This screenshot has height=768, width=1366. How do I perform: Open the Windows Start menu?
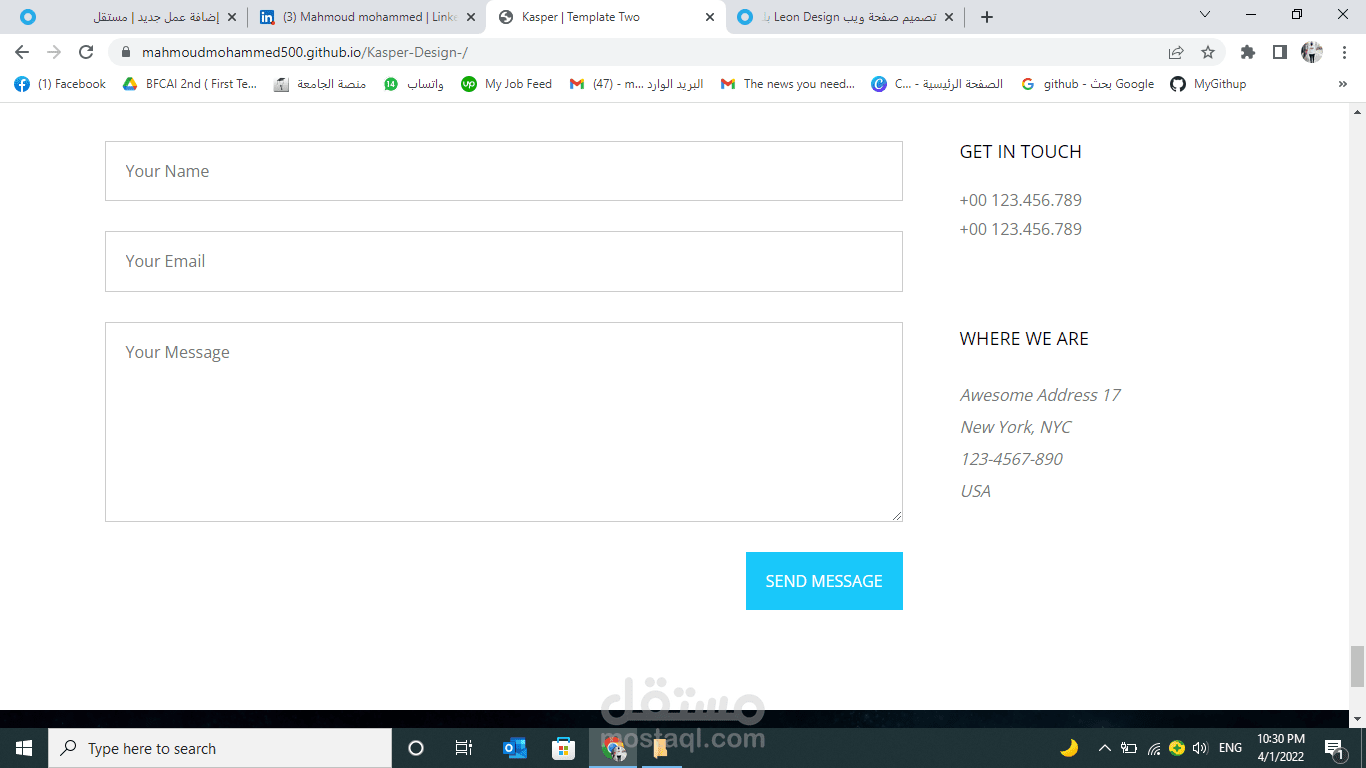point(23,748)
